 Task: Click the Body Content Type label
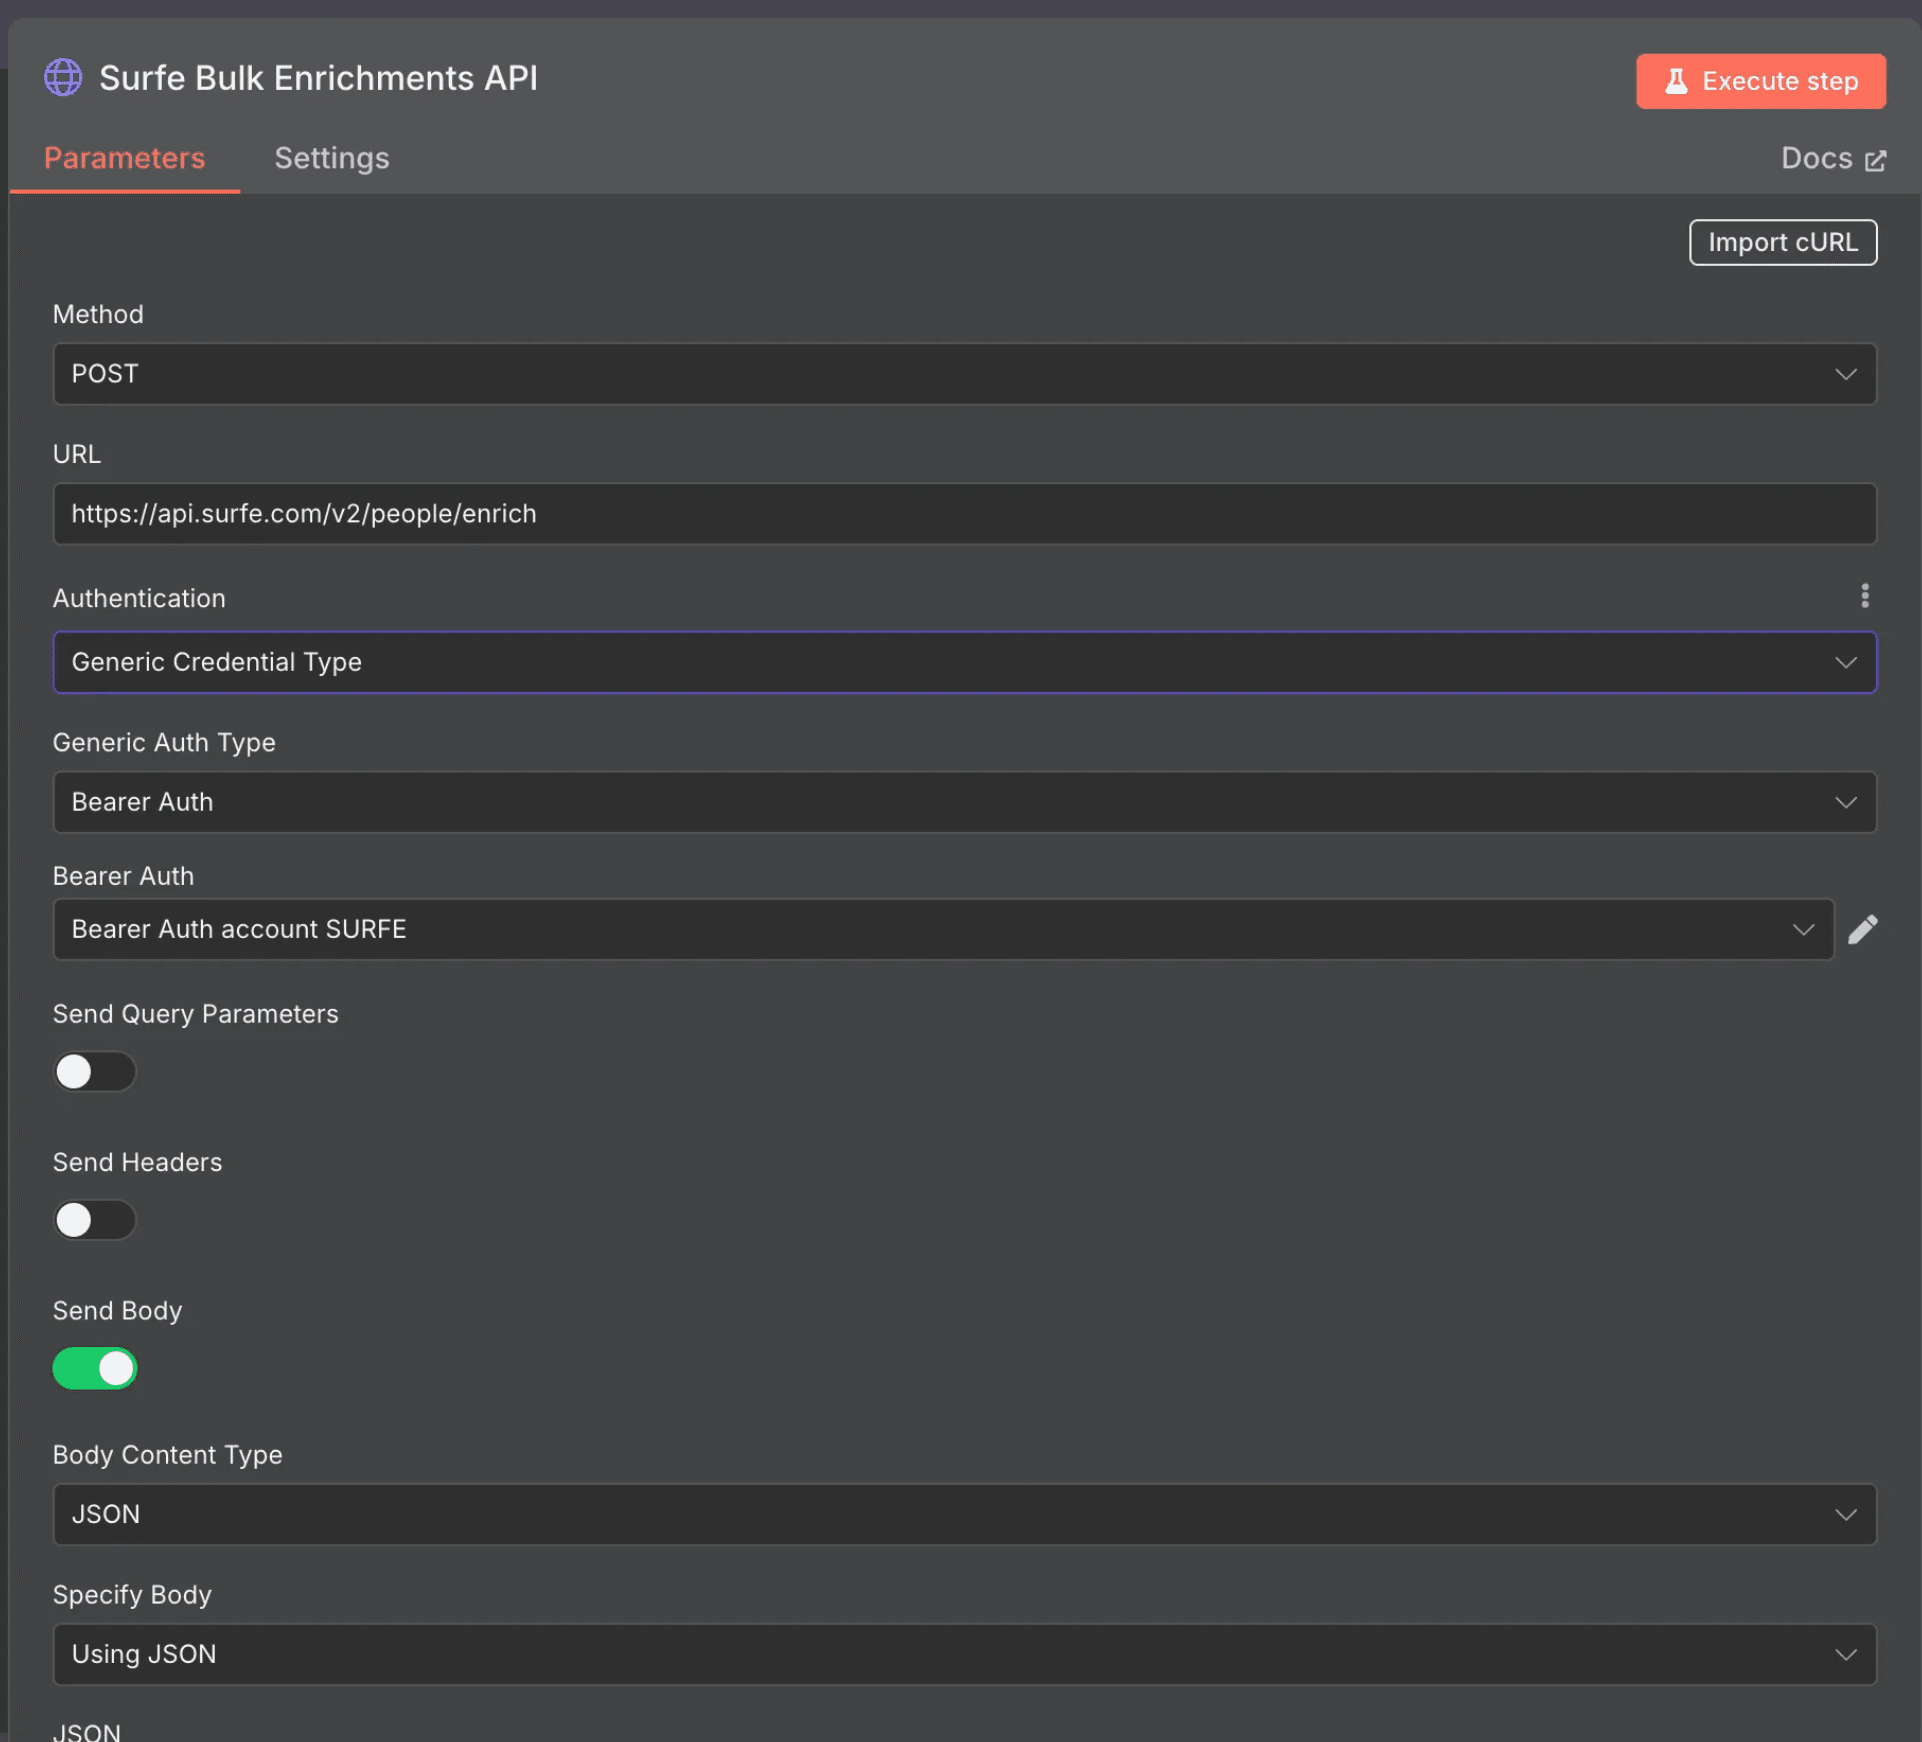pyautogui.click(x=167, y=1454)
